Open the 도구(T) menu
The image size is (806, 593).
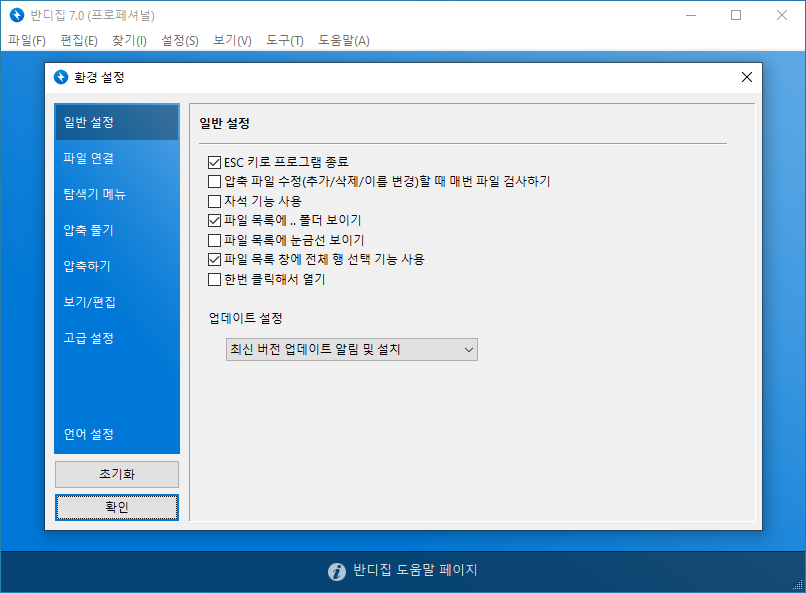coord(287,40)
